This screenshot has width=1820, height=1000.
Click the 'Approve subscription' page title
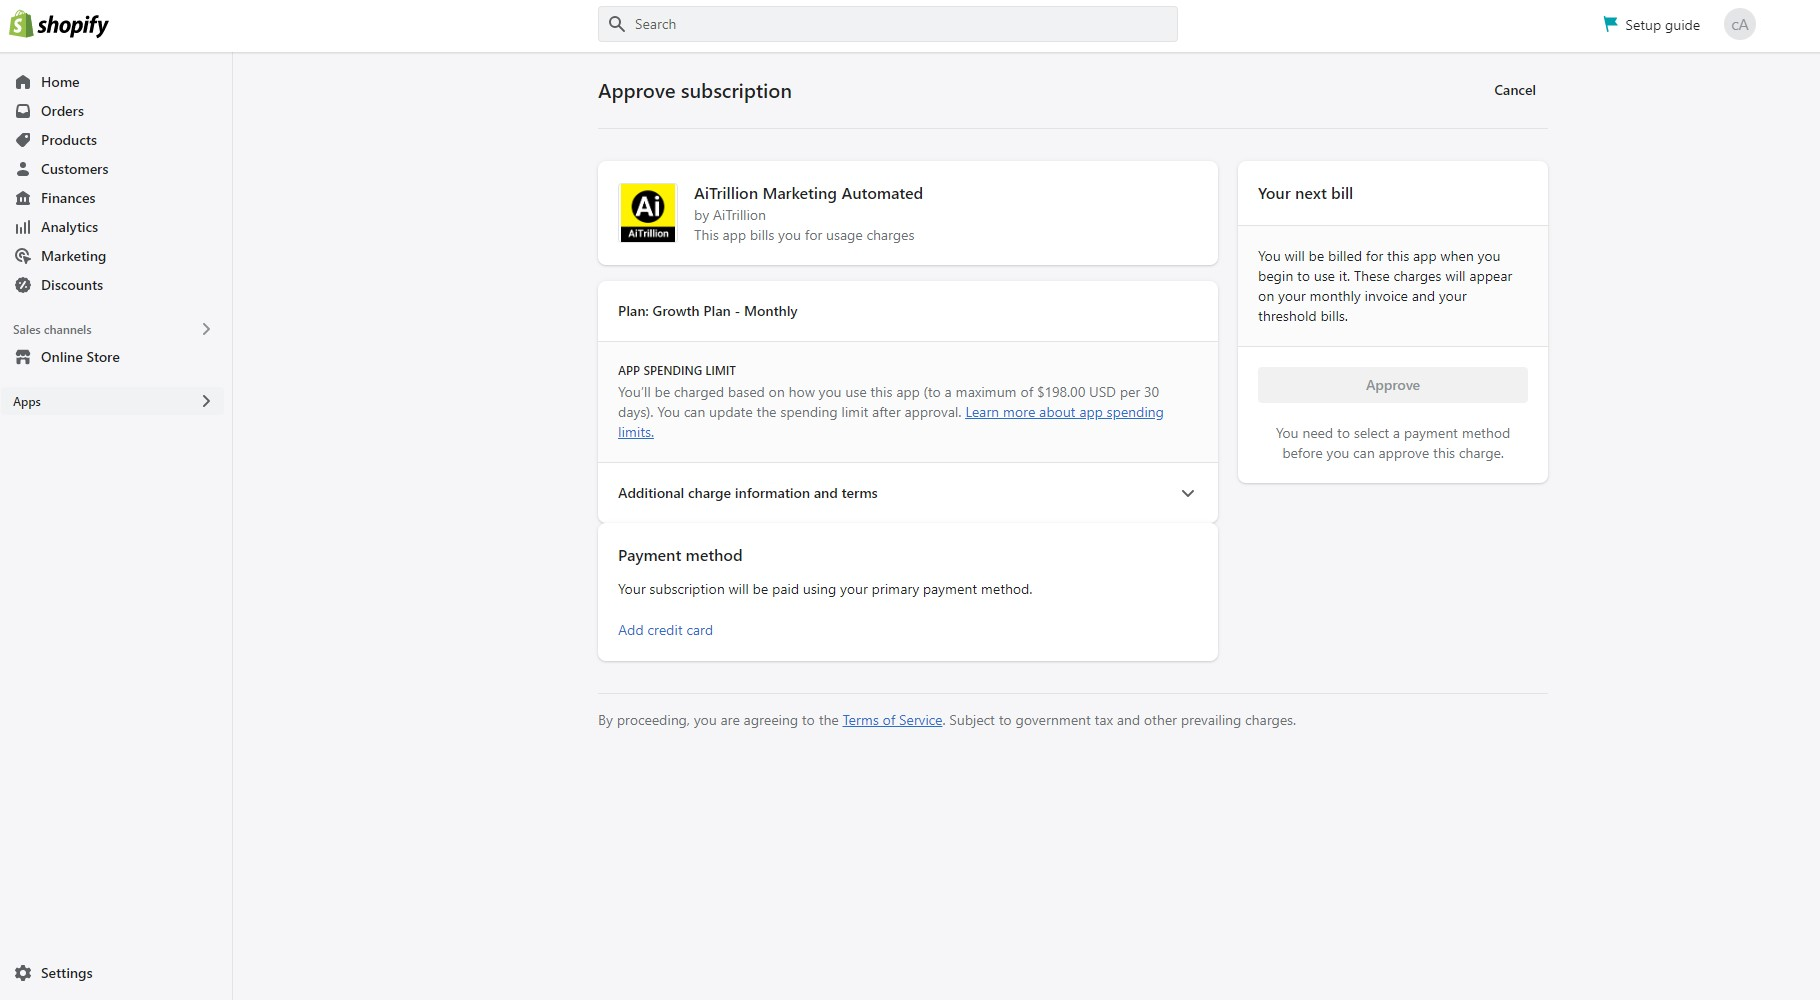coord(695,91)
